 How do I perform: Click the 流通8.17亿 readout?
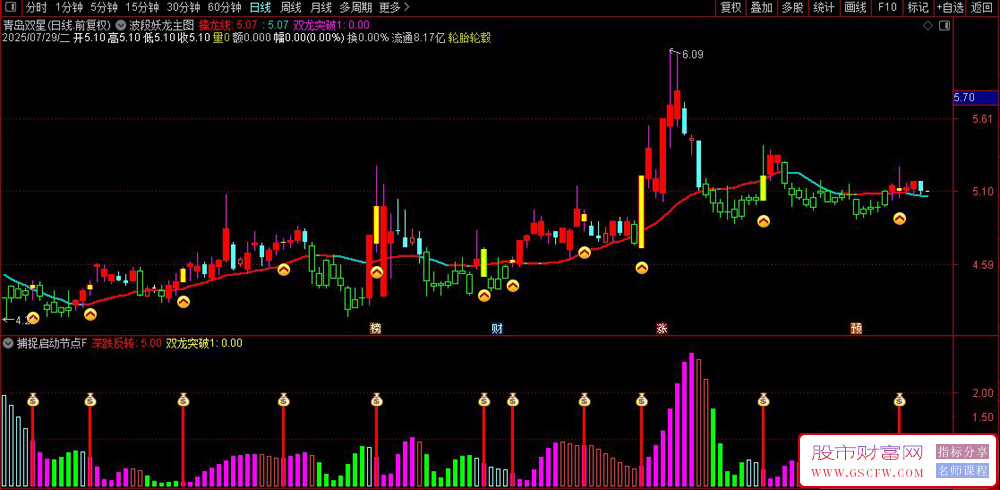pyautogui.click(x=418, y=38)
